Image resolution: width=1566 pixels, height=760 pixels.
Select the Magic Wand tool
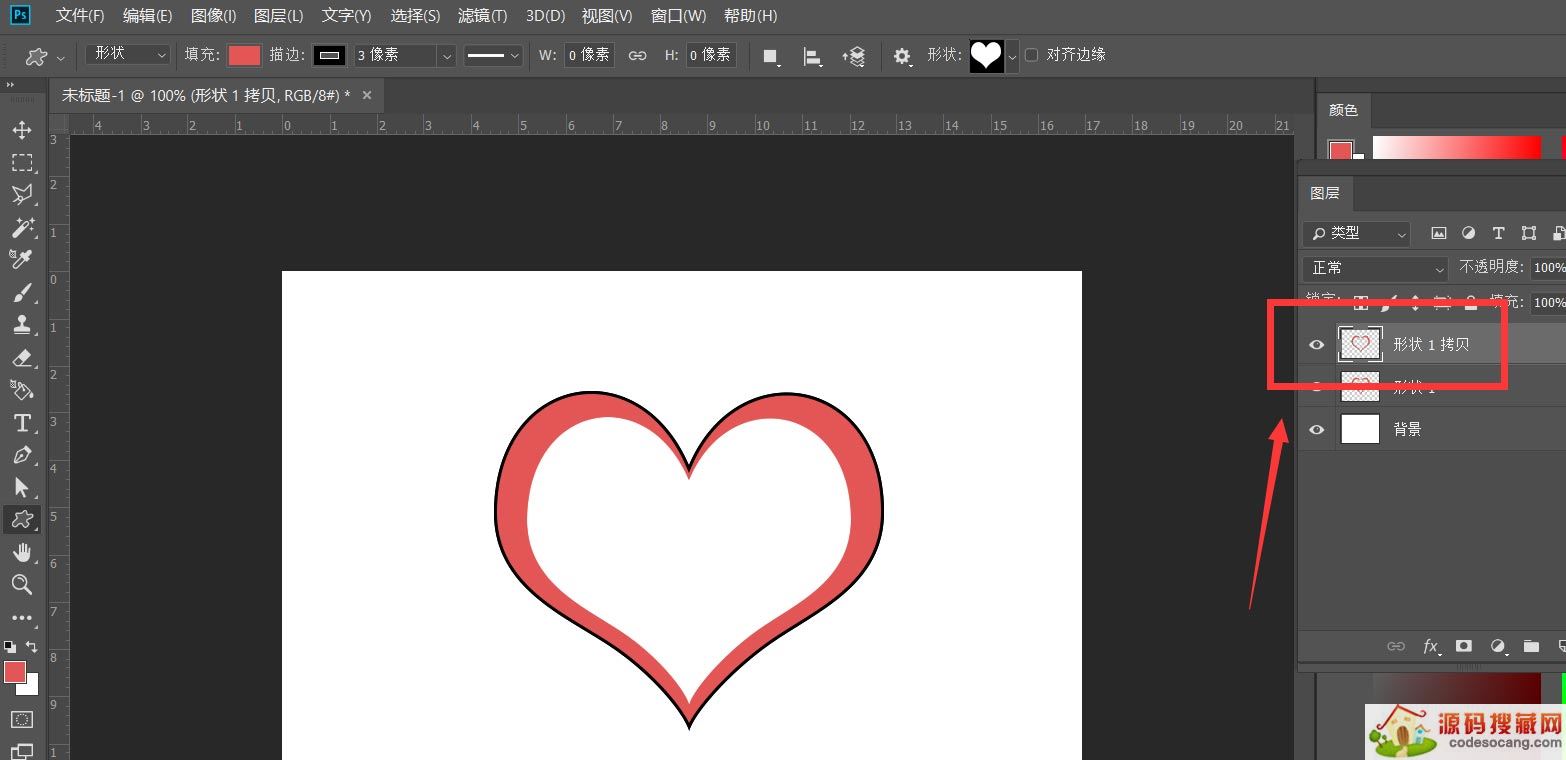tap(22, 227)
